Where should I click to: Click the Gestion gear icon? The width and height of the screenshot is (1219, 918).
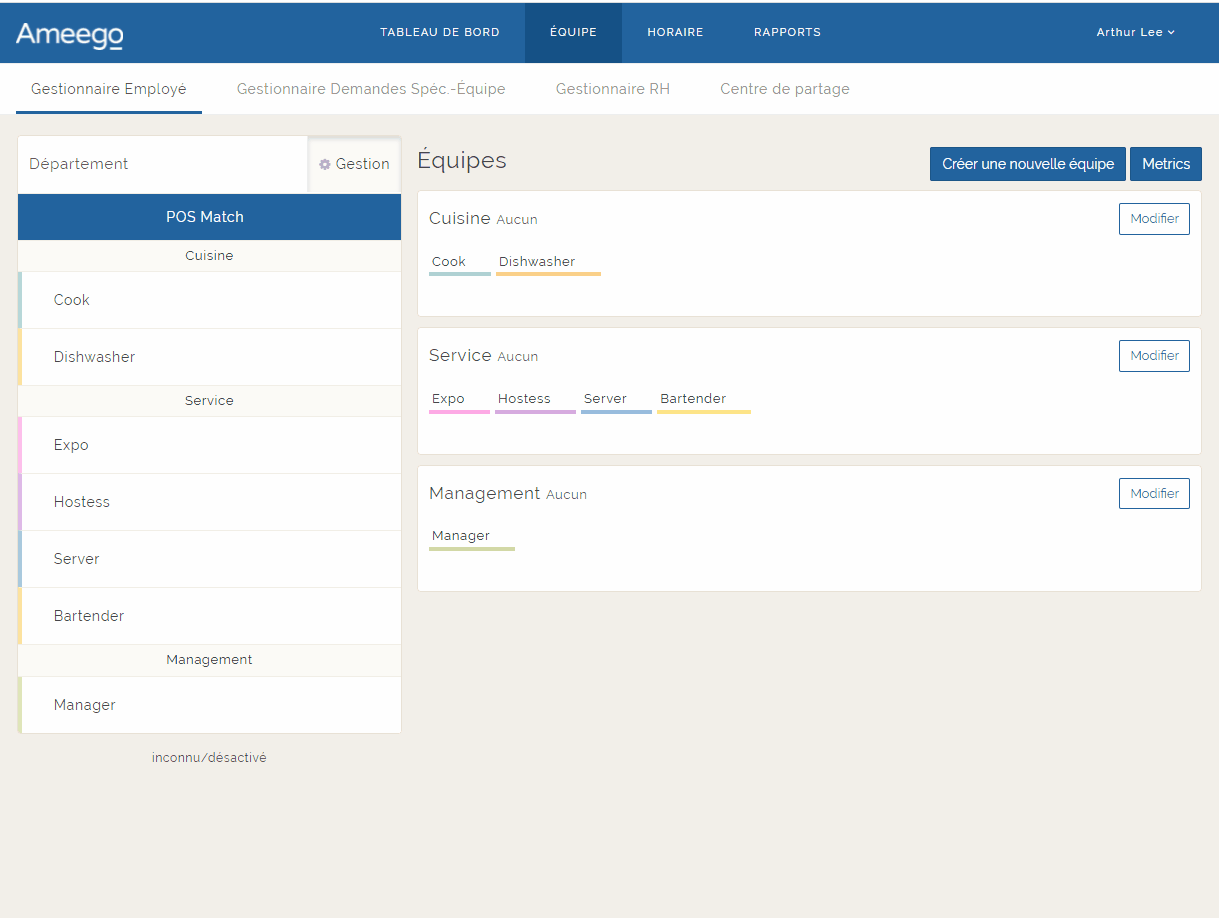pyautogui.click(x=325, y=164)
